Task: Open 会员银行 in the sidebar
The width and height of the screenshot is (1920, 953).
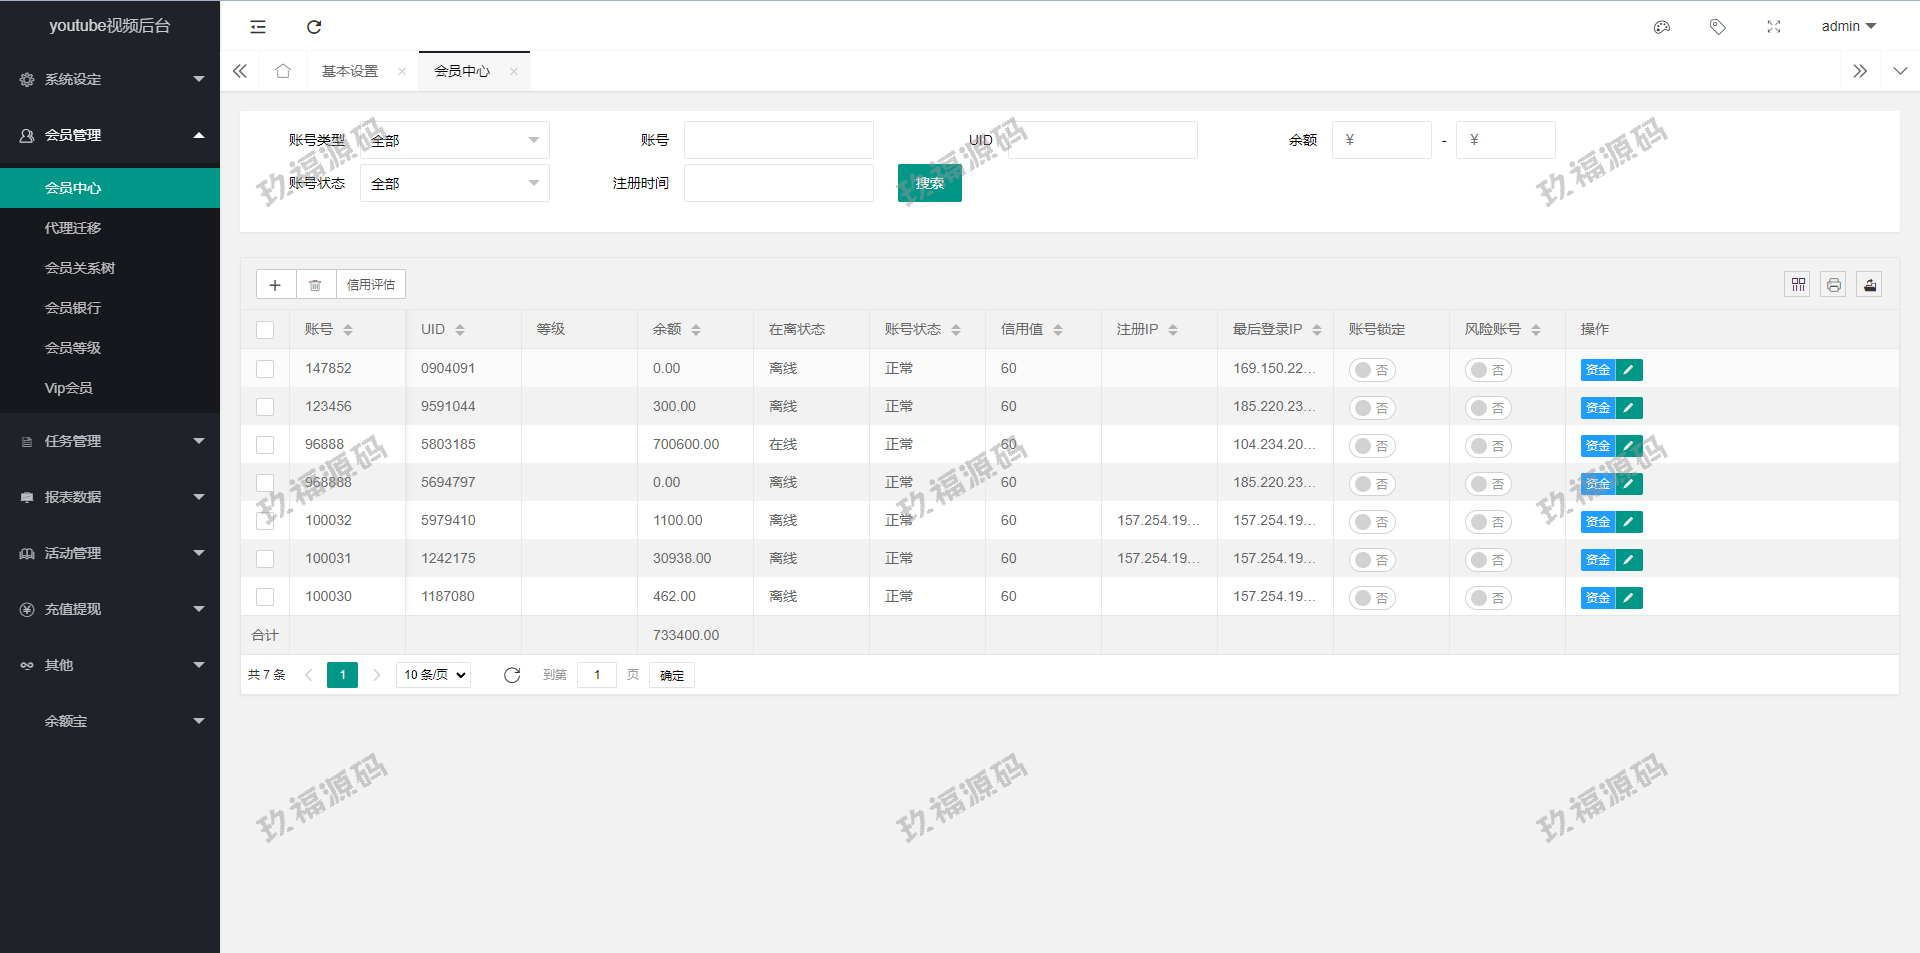Action: [x=73, y=308]
